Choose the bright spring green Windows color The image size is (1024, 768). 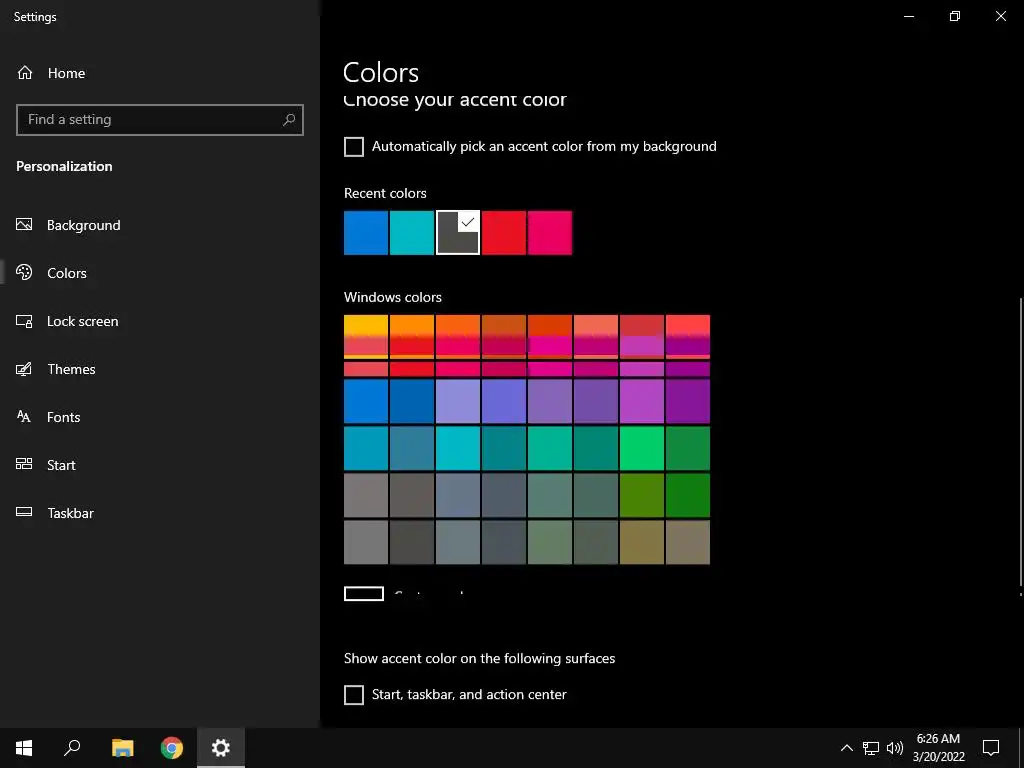[642, 448]
